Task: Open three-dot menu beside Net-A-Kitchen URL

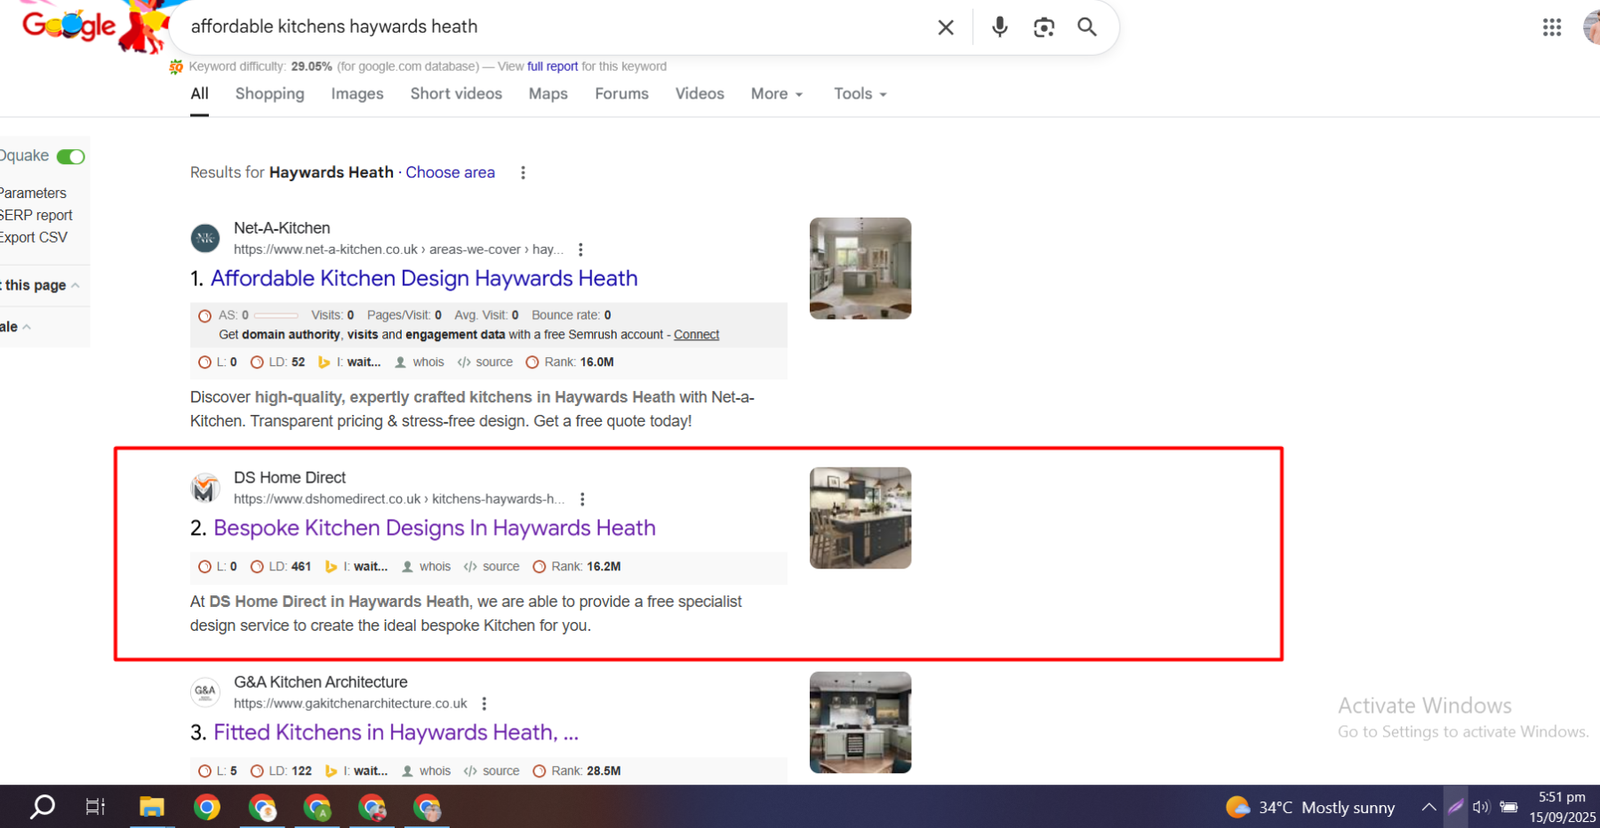Action: click(x=581, y=250)
